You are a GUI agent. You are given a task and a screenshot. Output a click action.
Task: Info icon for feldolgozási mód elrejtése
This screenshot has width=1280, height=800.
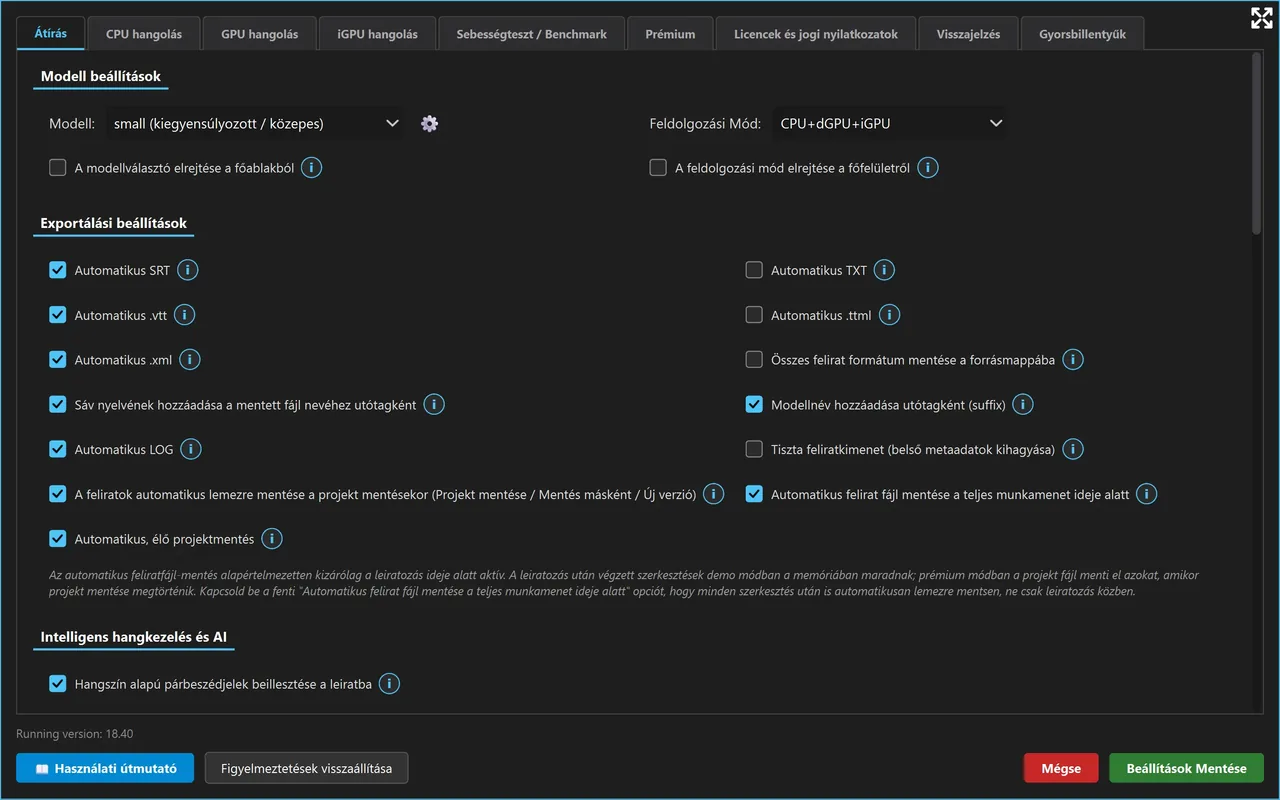click(x=928, y=168)
